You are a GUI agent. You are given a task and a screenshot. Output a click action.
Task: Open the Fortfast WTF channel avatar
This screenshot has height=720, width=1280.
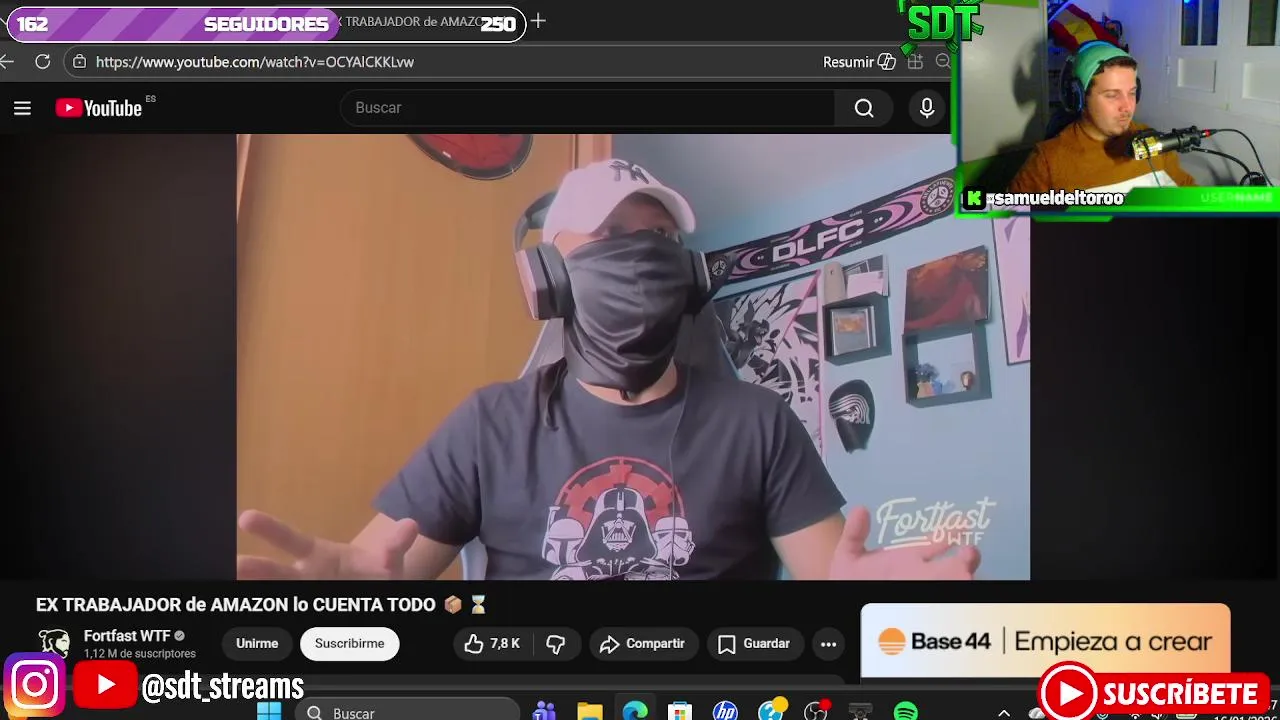tap(54, 643)
